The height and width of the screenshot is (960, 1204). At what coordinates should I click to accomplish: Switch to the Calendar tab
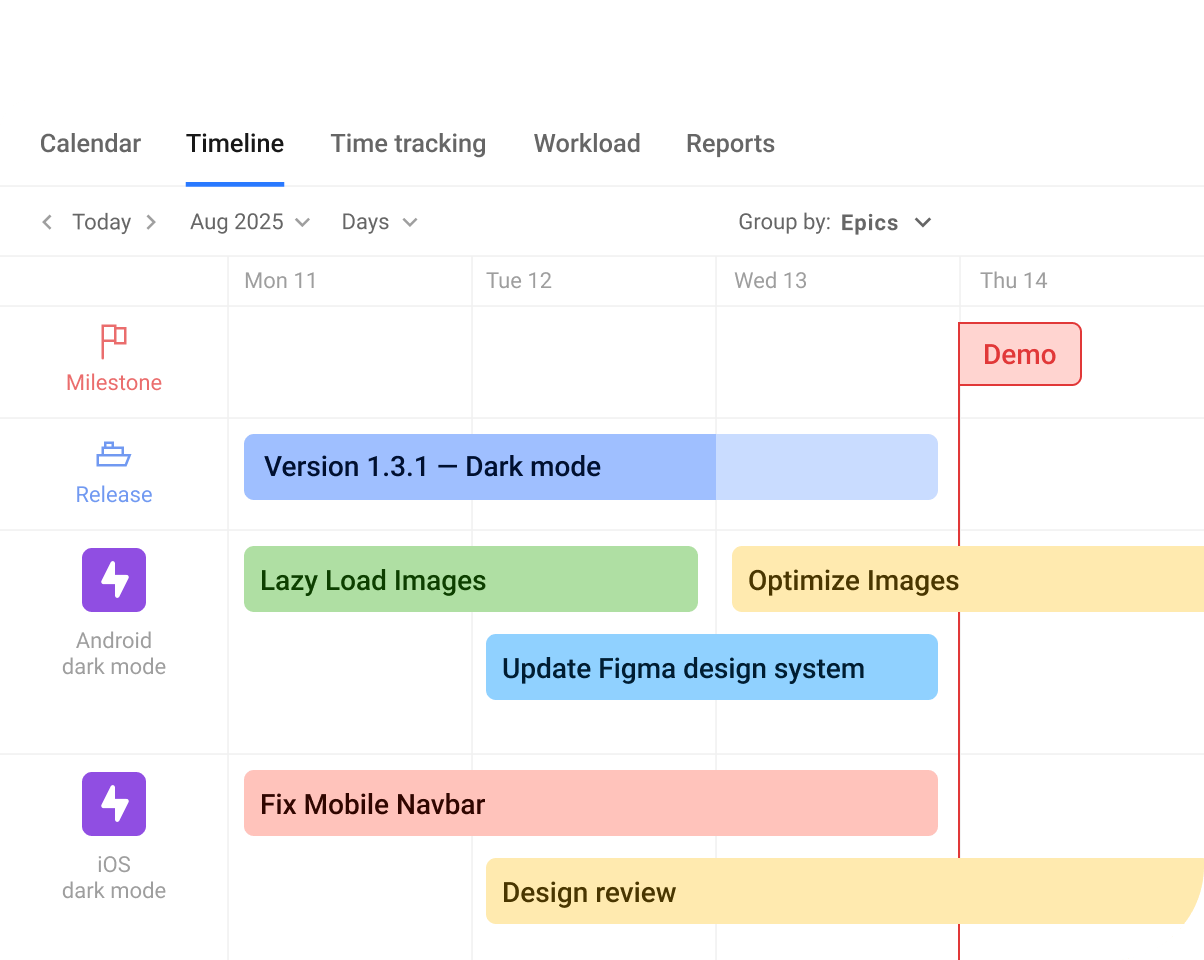coord(89,143)
